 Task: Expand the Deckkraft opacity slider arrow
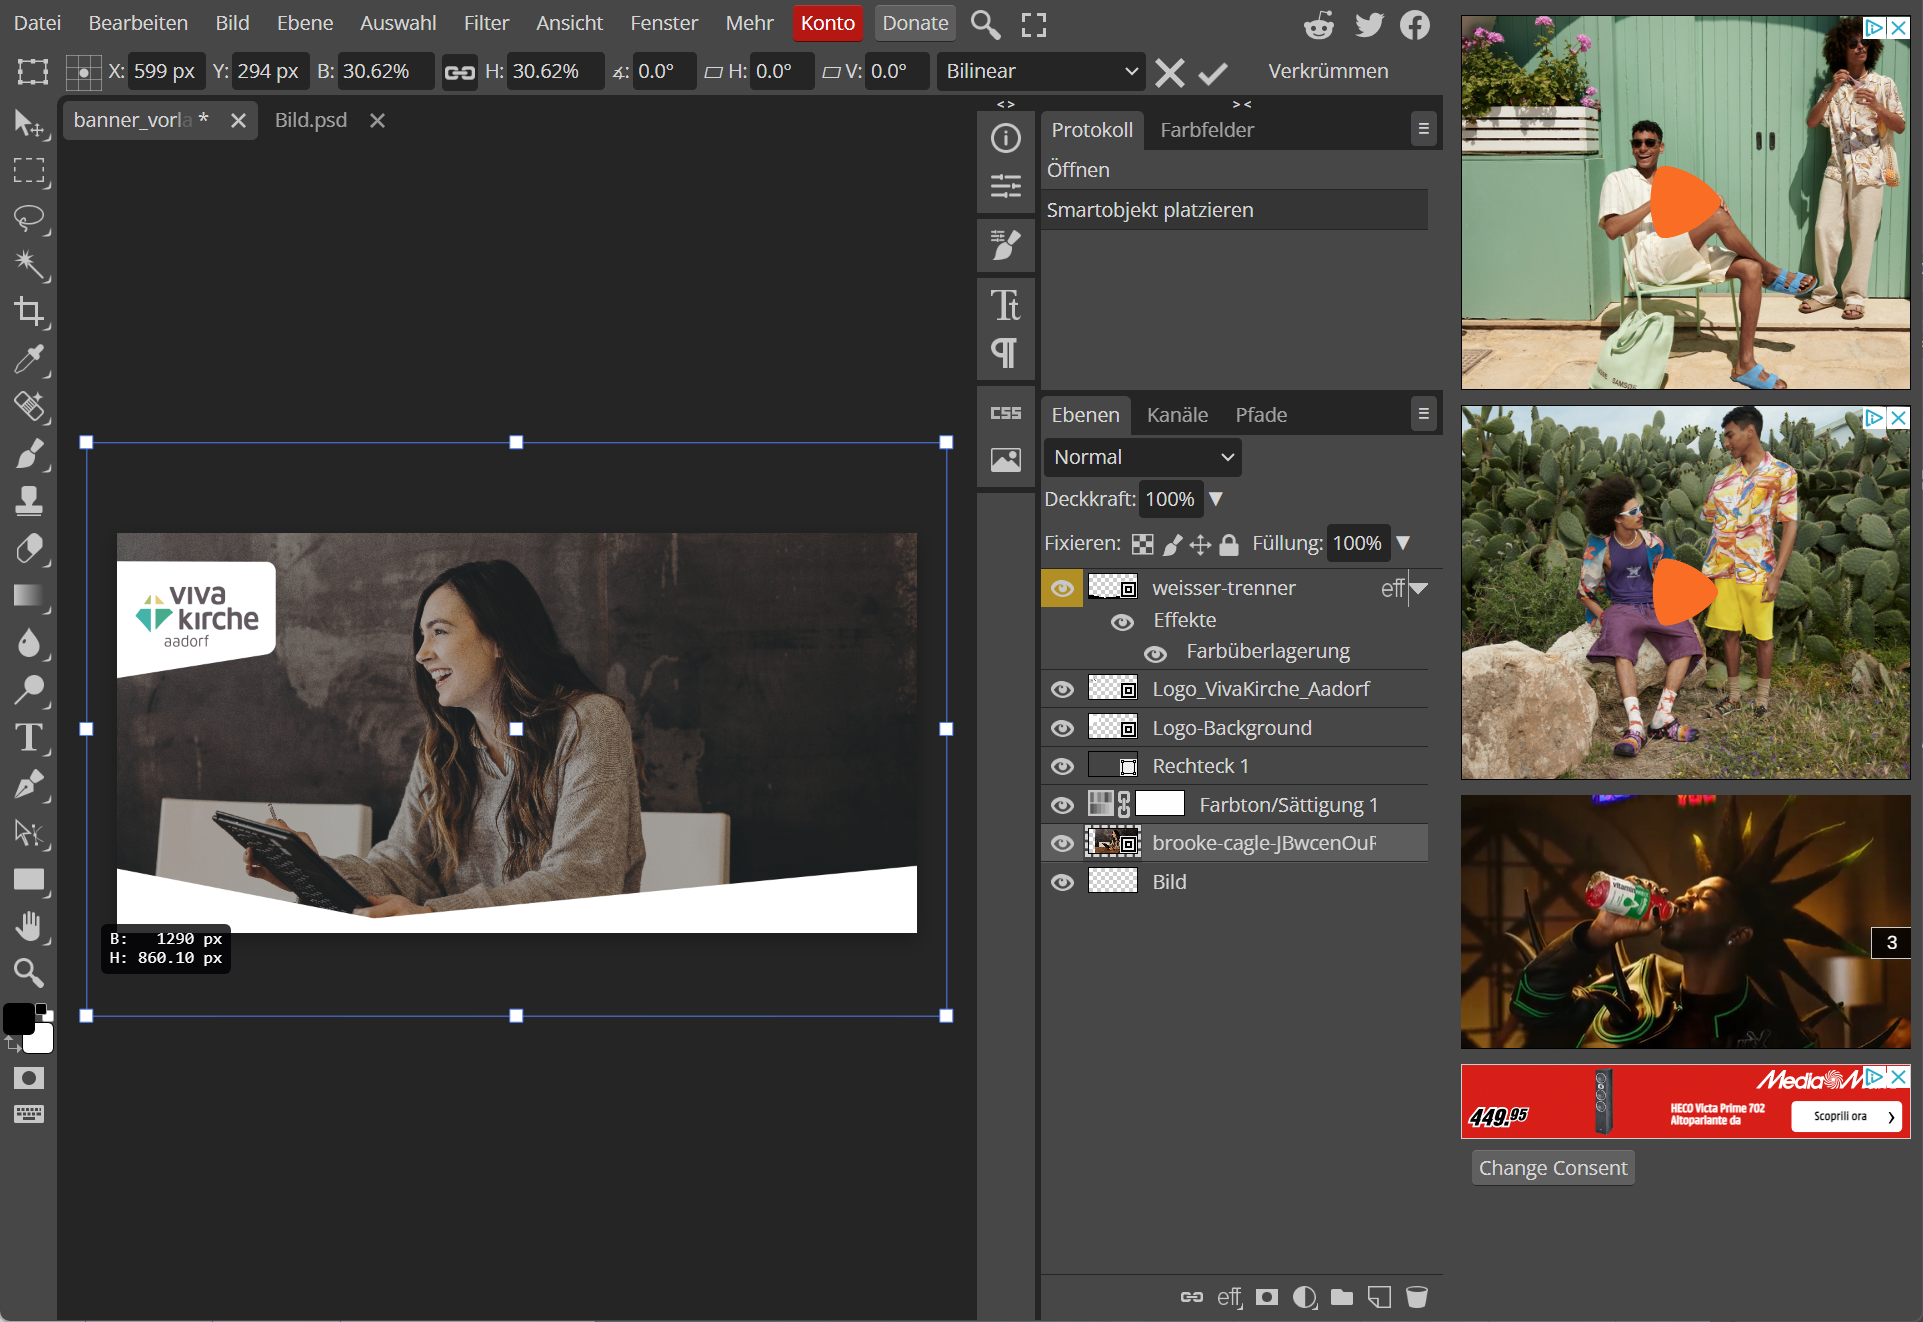pos(1216,499)
